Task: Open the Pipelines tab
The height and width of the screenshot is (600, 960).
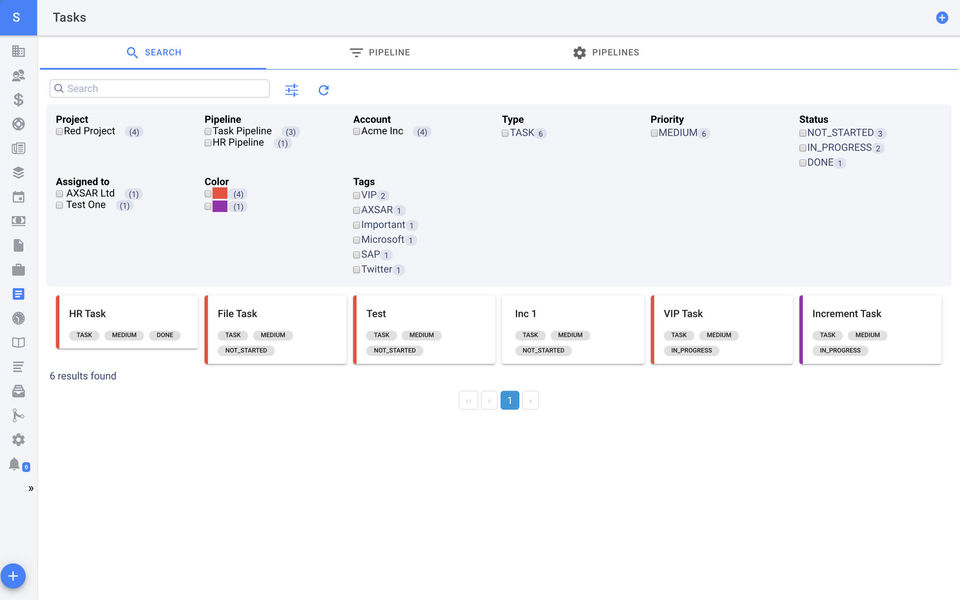Action: 606,53
